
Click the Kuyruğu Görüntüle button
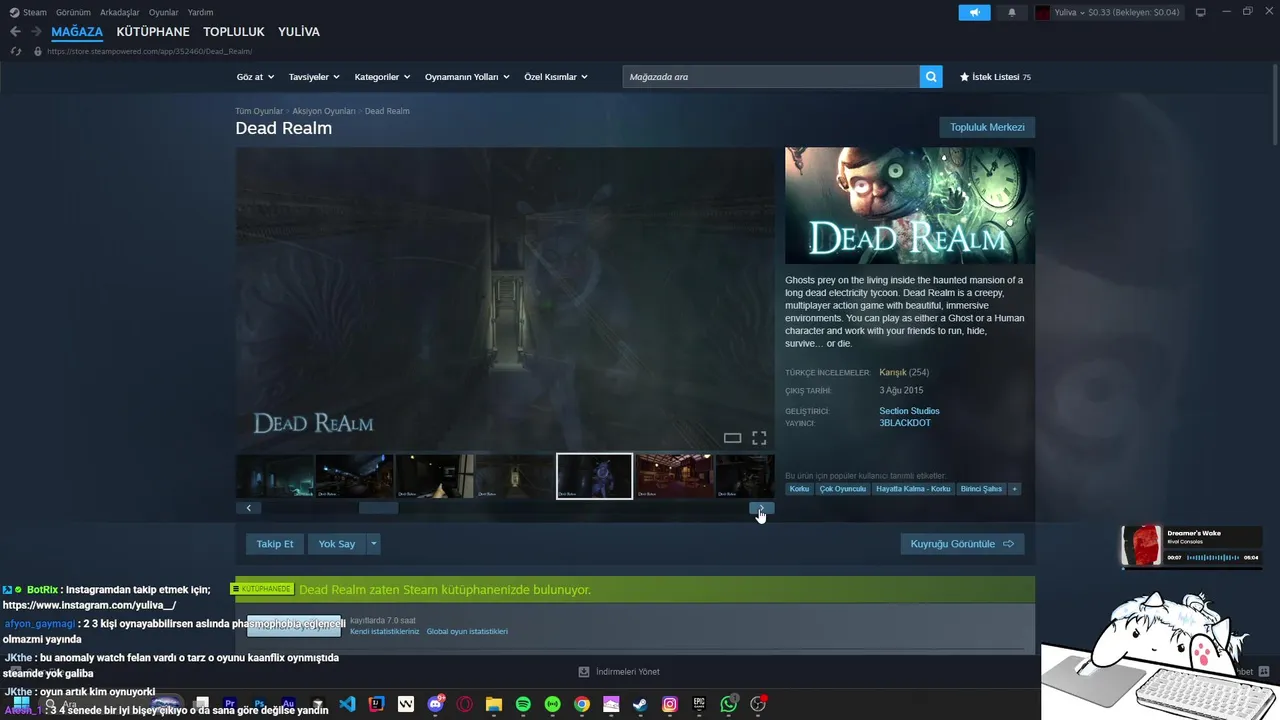click(x=962, y=544)
